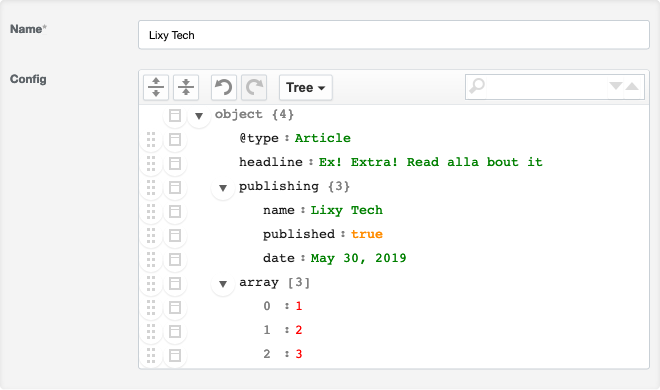Click the magnifier search icon

[477, 86]
